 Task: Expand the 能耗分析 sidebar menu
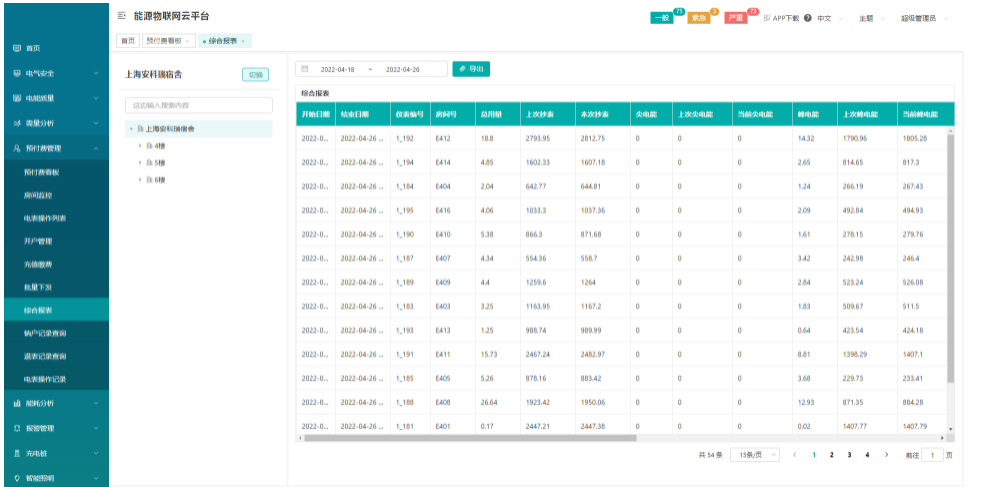coord(56,403)
